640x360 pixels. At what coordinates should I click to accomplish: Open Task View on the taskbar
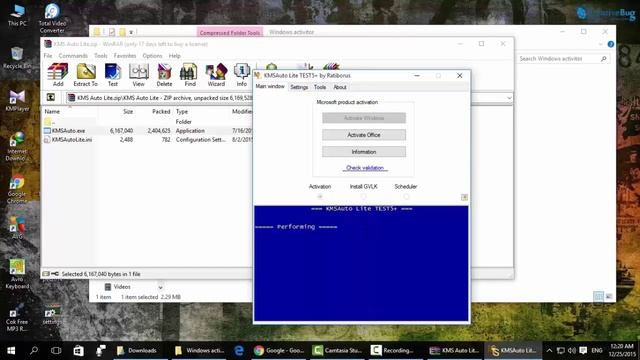click(x=56, y=350)
